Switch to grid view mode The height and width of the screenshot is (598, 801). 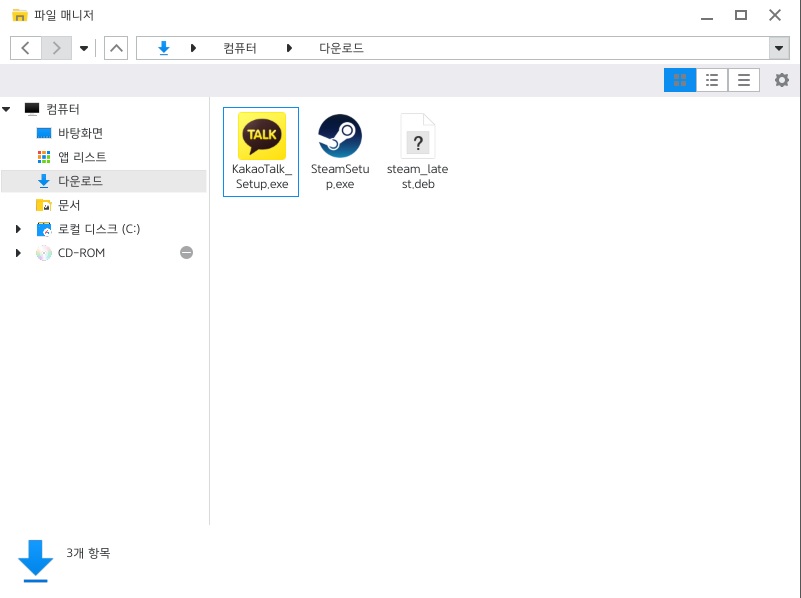679,80
